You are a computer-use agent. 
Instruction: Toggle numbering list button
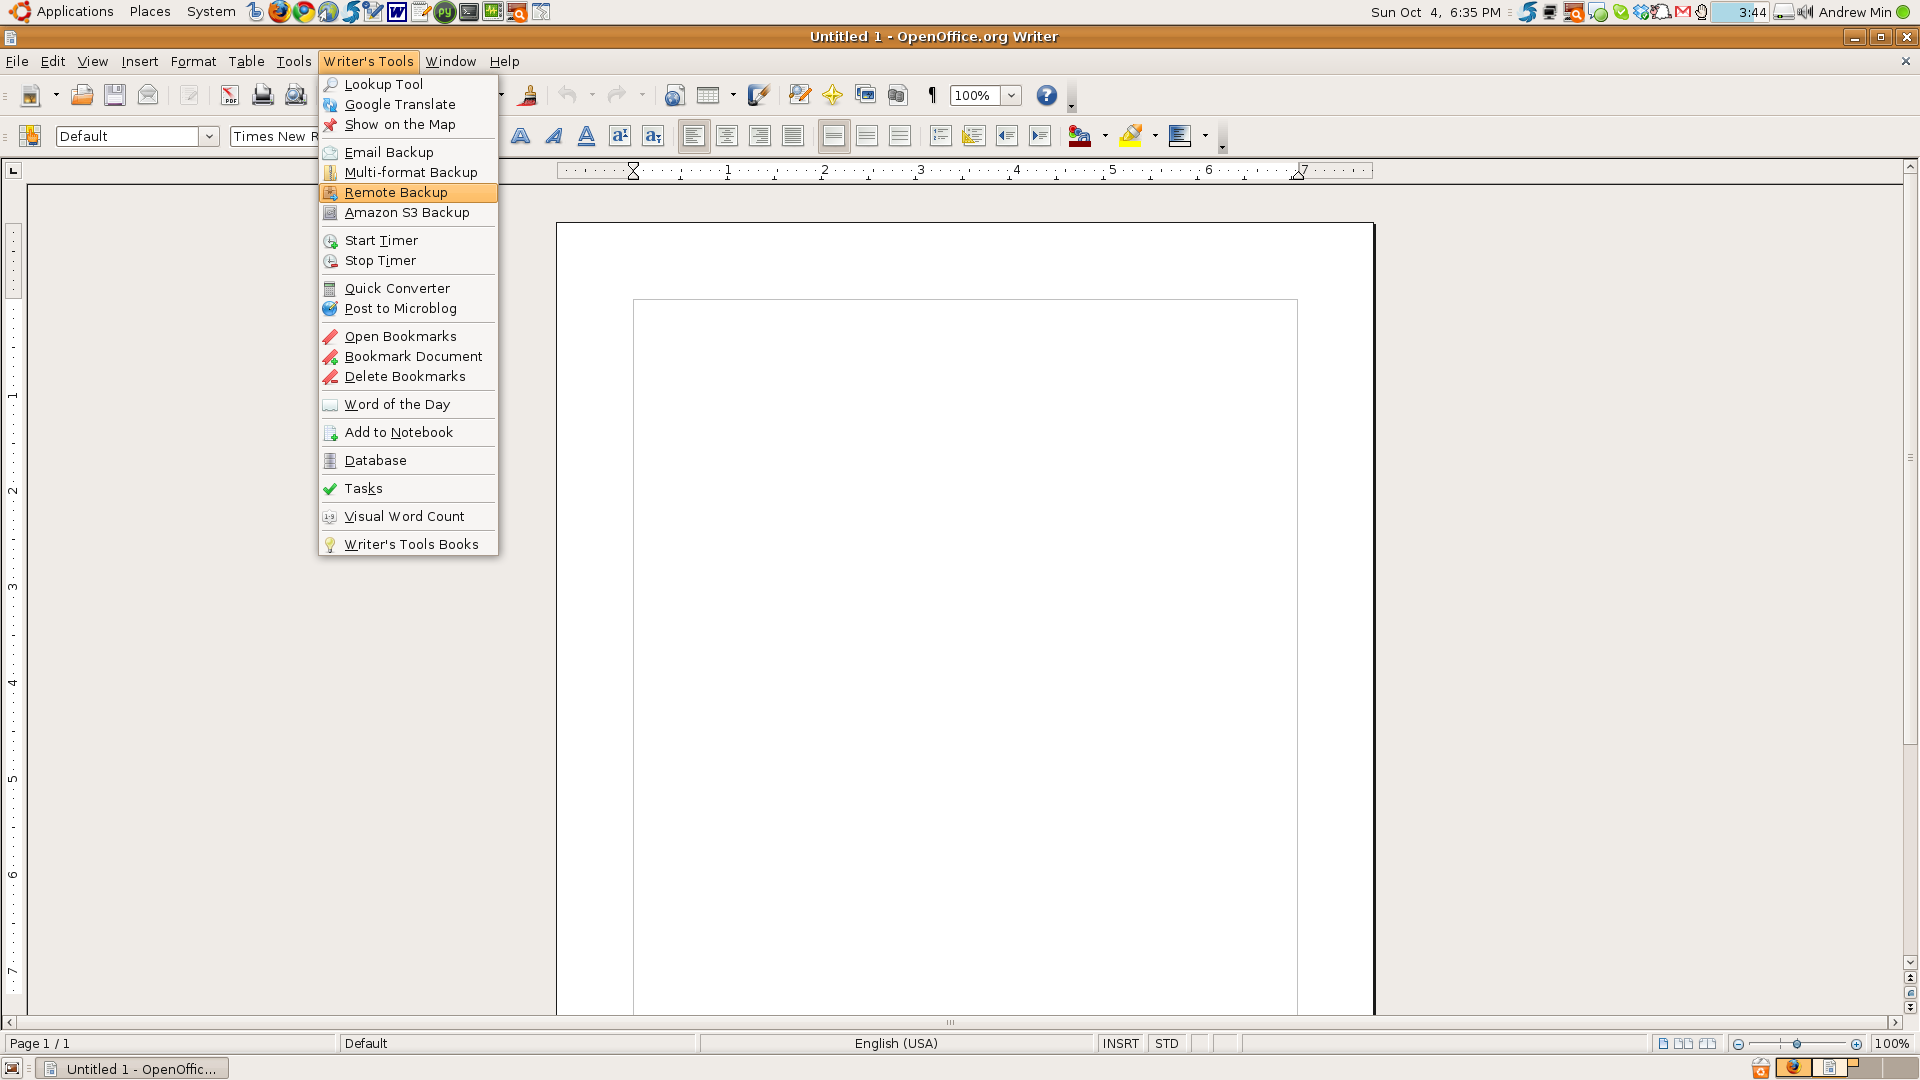940,136
